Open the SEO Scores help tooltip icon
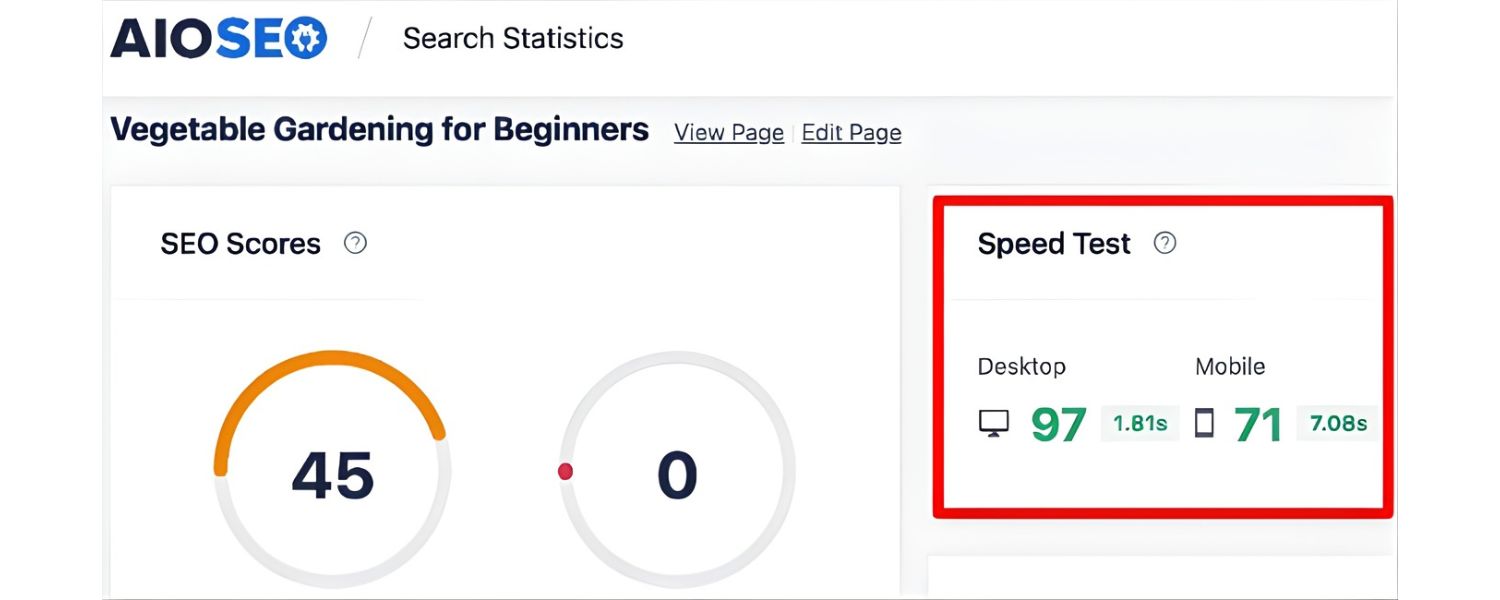 [355, 242]
